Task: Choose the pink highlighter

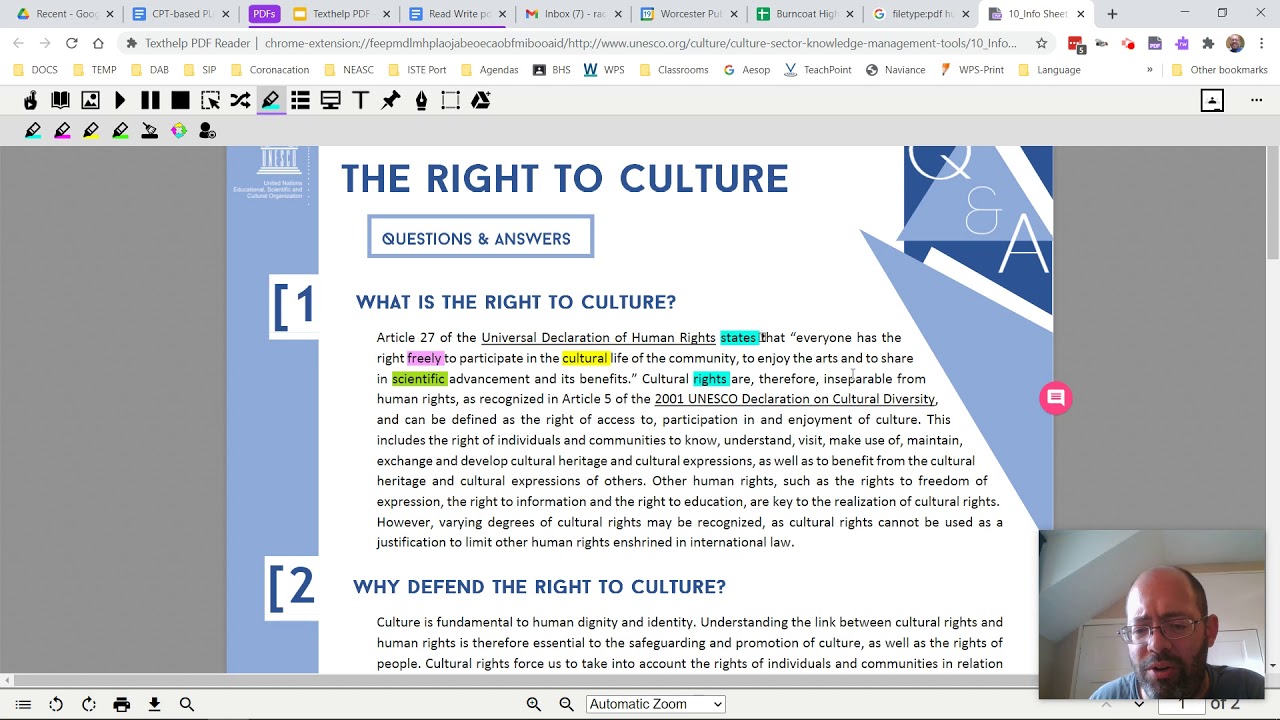Action: click(x=62, y=130)
